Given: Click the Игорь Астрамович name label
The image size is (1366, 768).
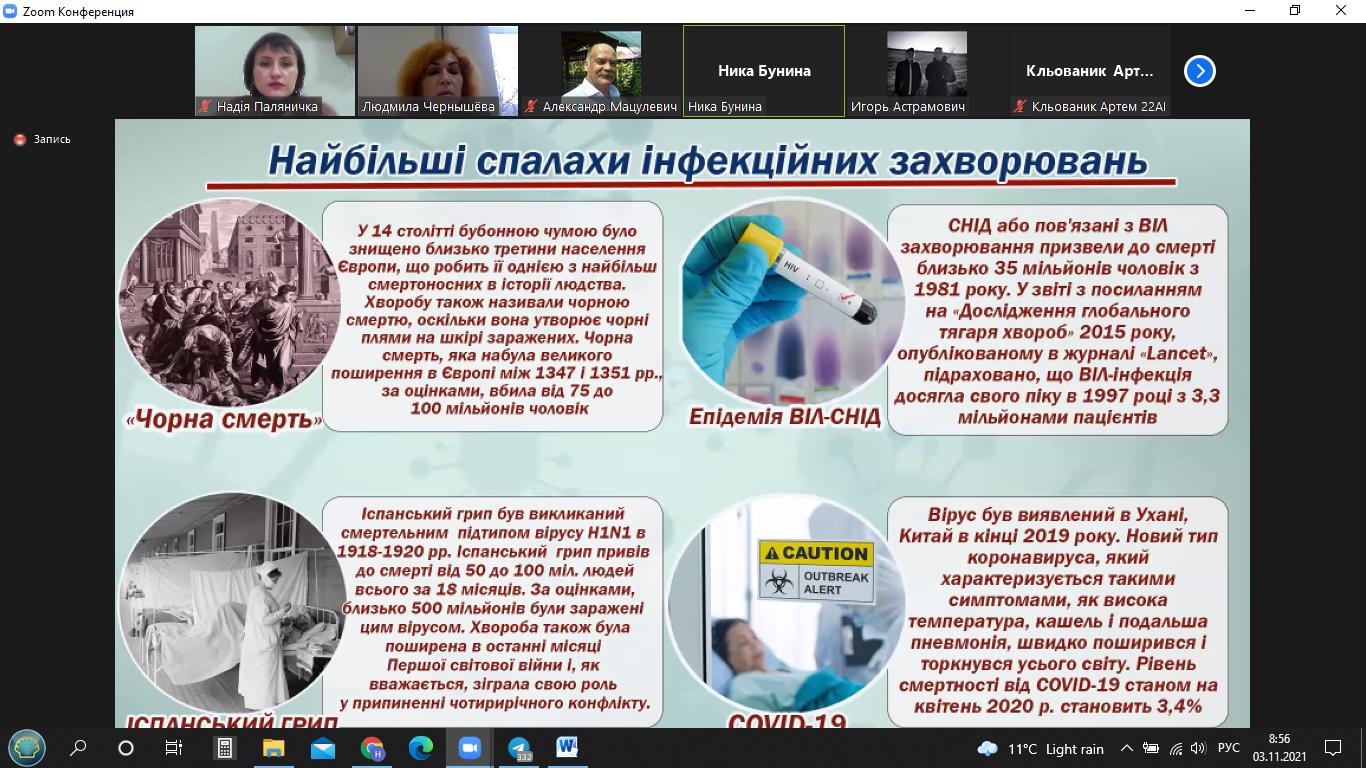Looking at the screenshot, I should [908, 107].
